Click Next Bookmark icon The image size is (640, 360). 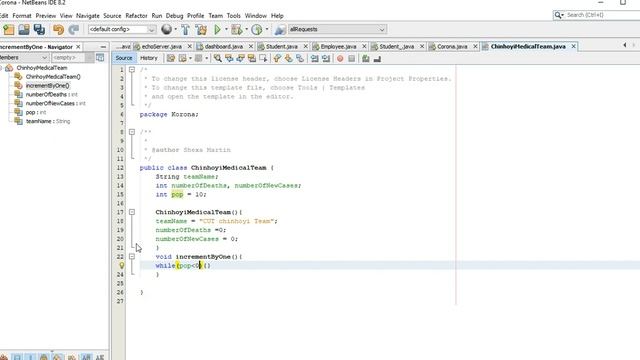point(289,58)
